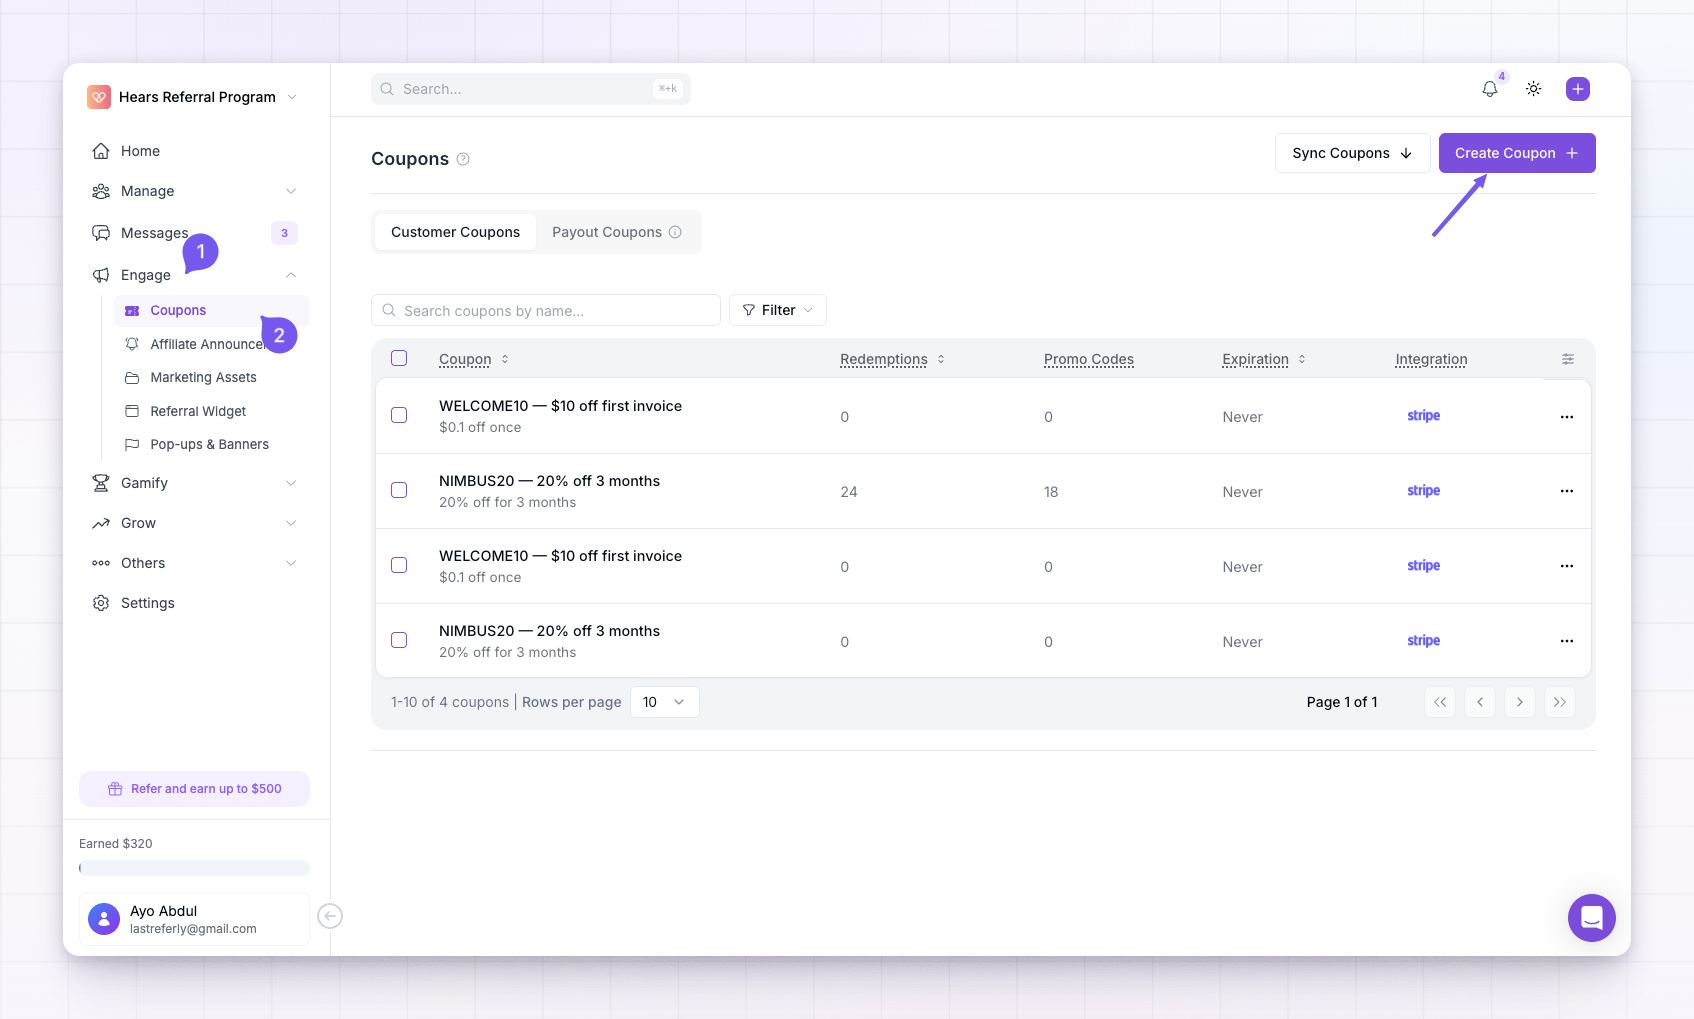Click the Hears Referral Program heart logo

coord(99,97)
